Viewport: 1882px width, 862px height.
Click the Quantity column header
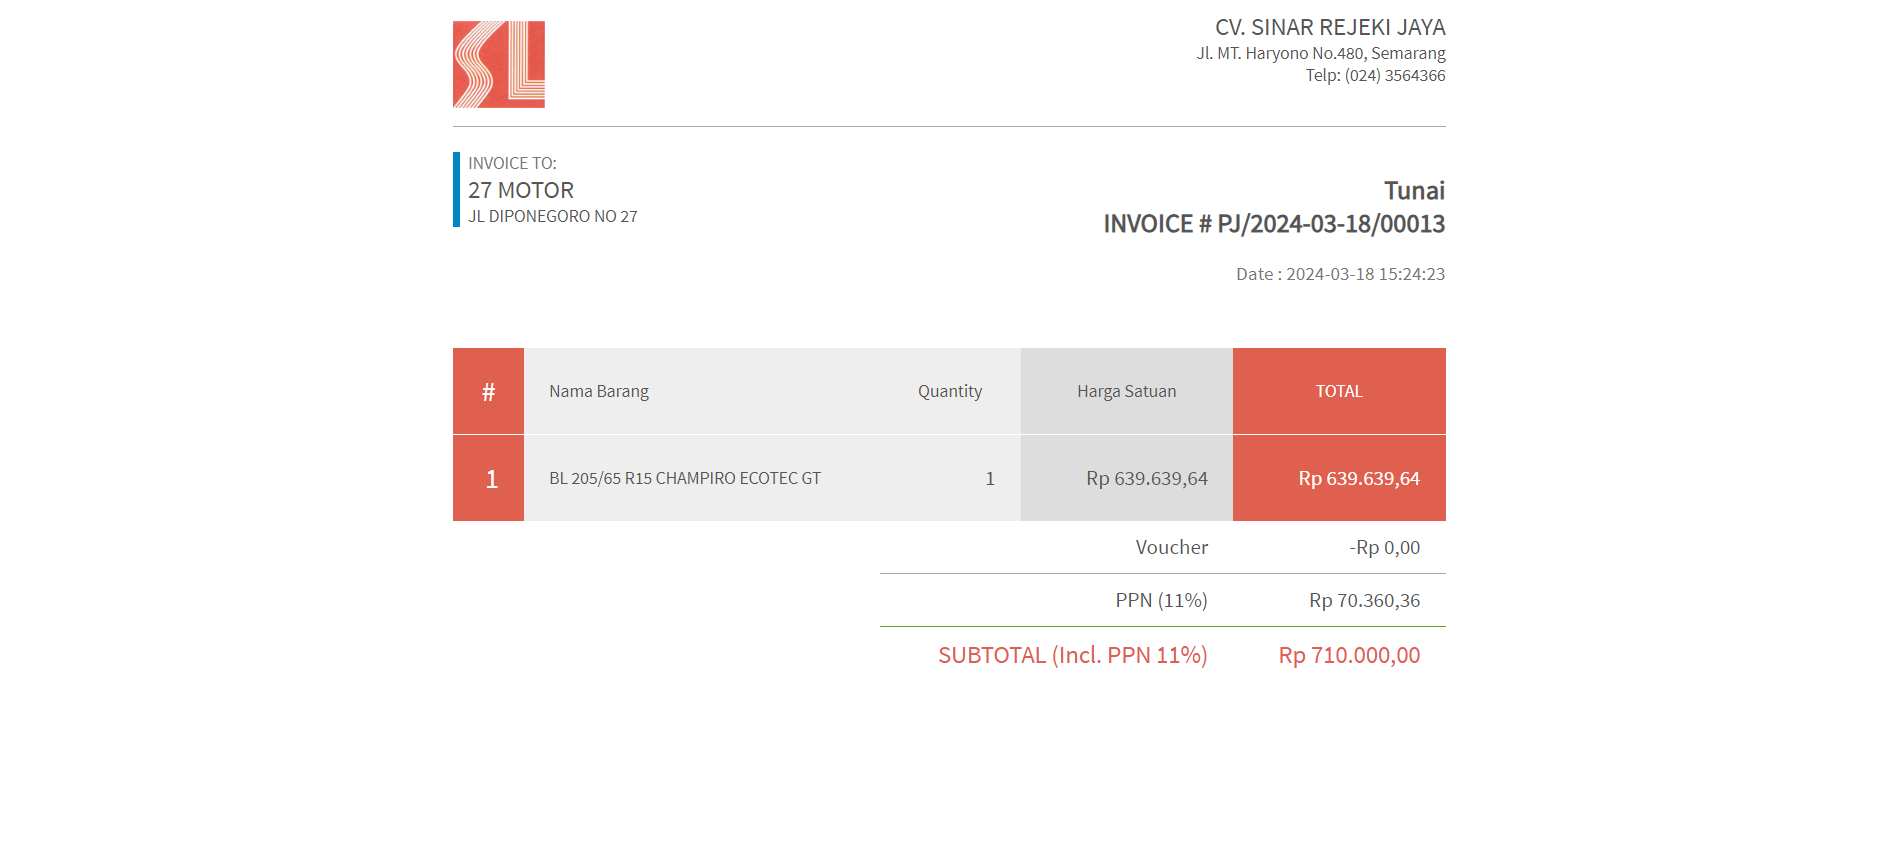tap(949, 392)
